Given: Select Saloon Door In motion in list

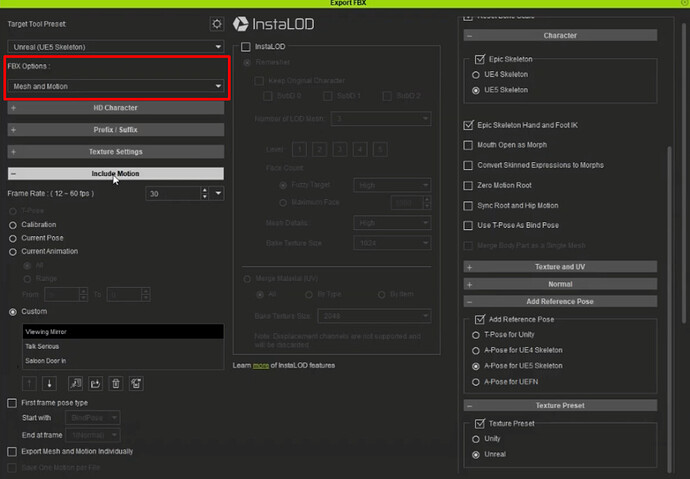Looking at the screenshot, I should pos(123,361).
